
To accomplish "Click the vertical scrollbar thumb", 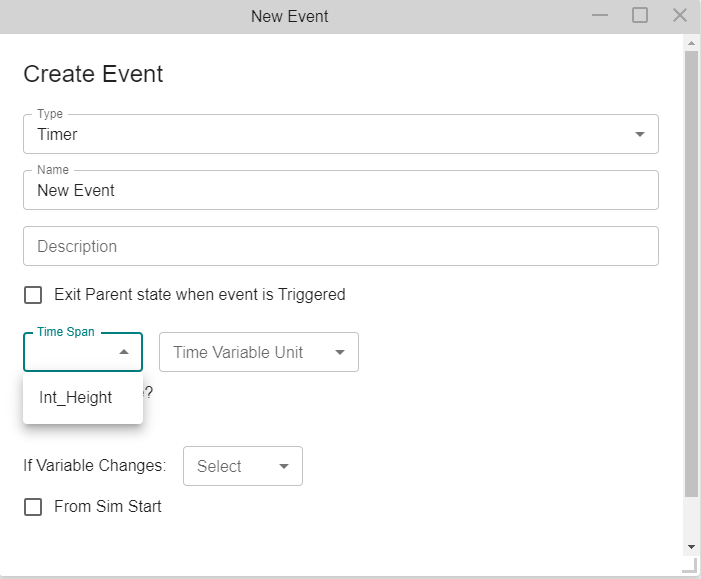I will coord(691,274).
